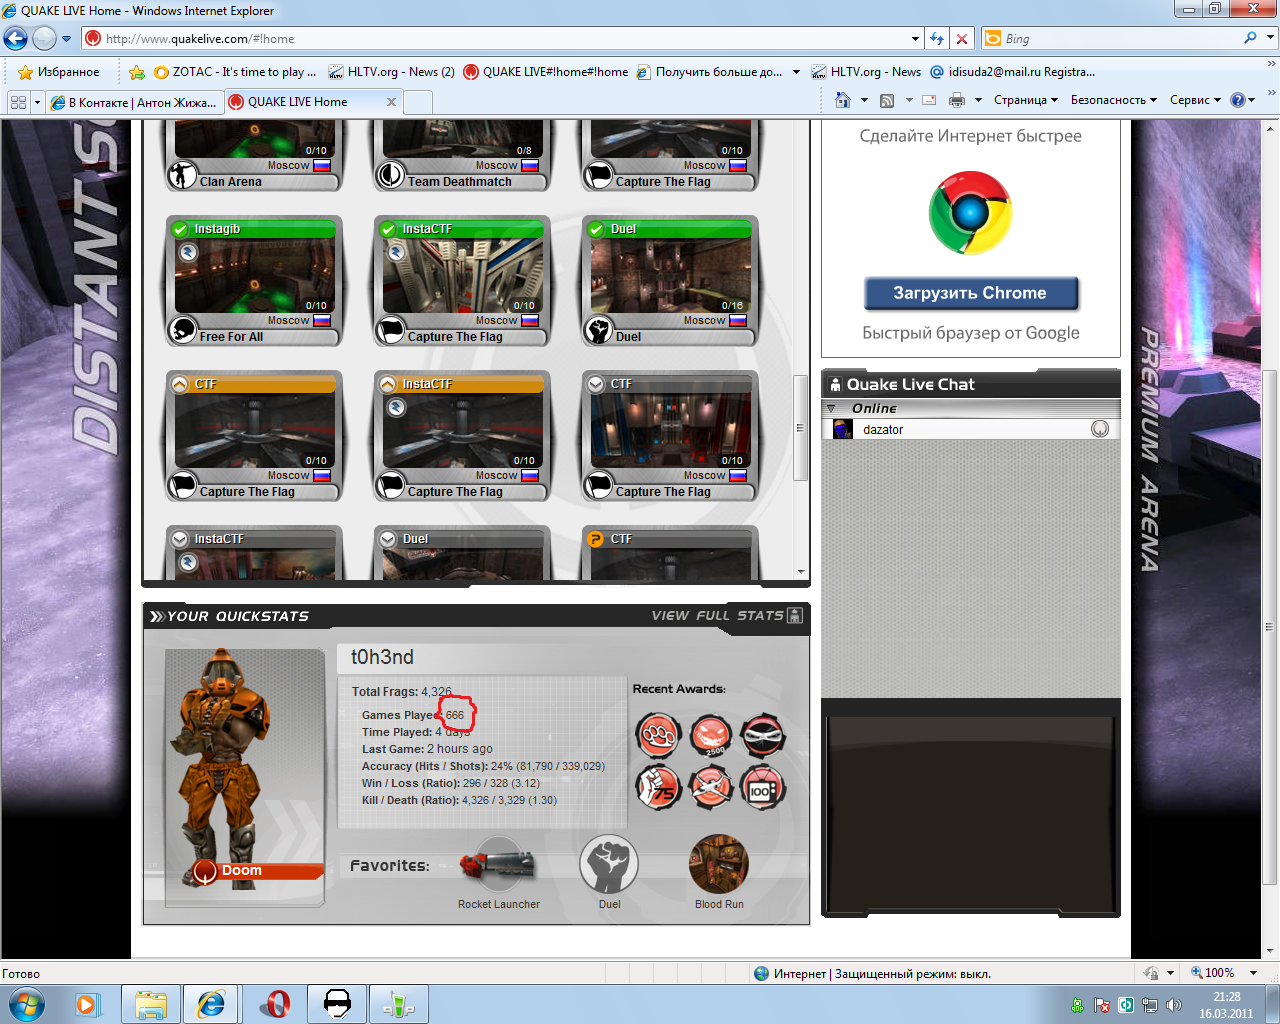1280x1024 pixels.
Task: Click the Home page icon in command bar
Action: pyautogui.click(x=843, y=100)
